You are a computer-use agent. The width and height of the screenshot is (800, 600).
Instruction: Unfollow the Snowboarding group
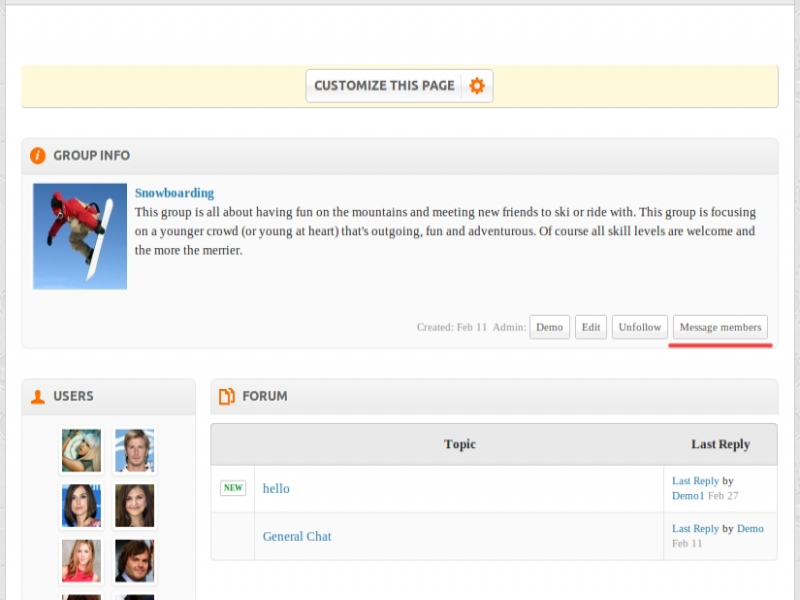pos(639,327)
